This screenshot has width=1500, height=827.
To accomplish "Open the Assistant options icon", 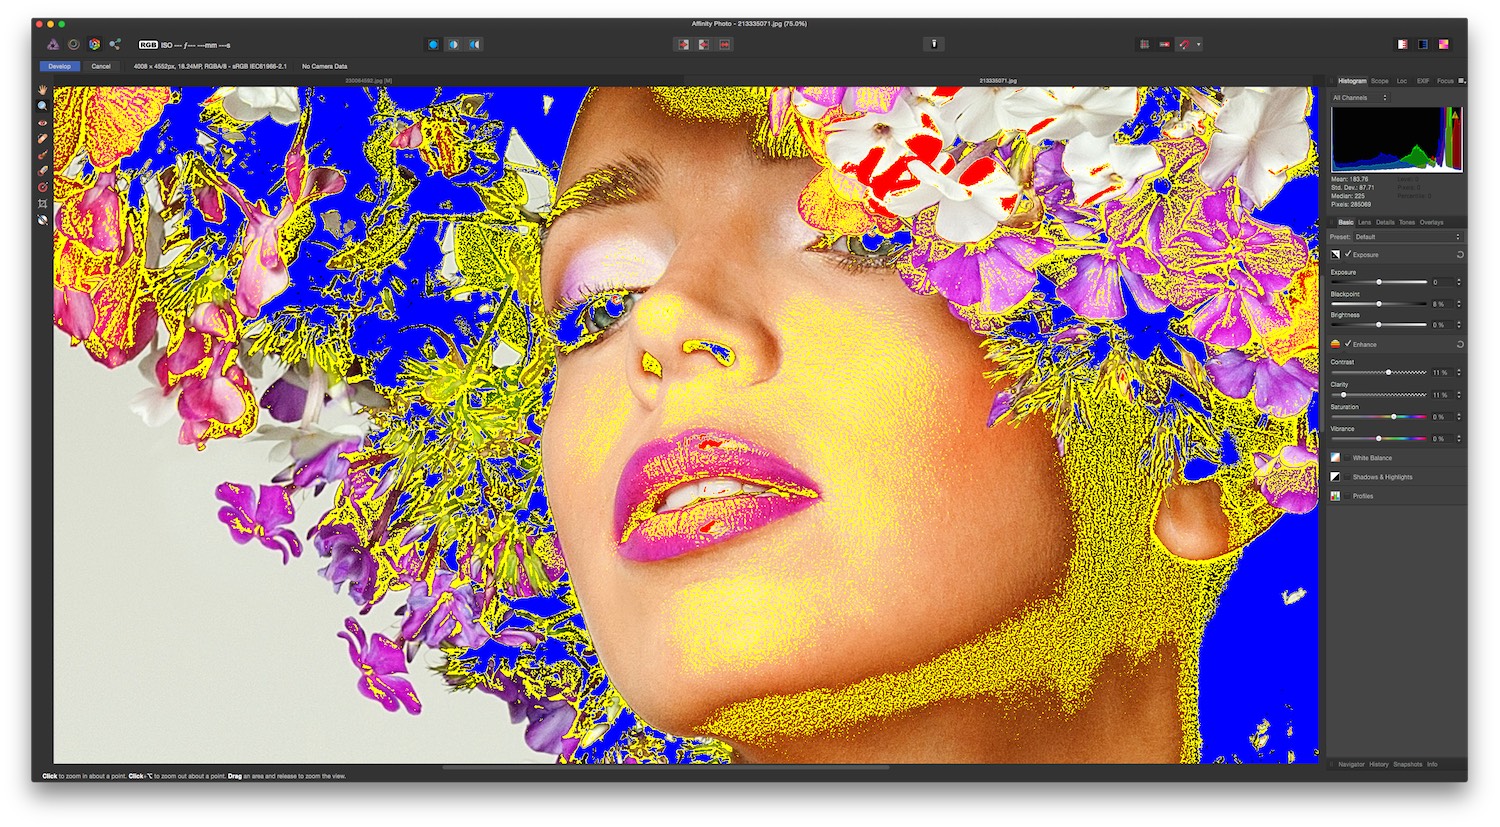I will coord(934,44).
